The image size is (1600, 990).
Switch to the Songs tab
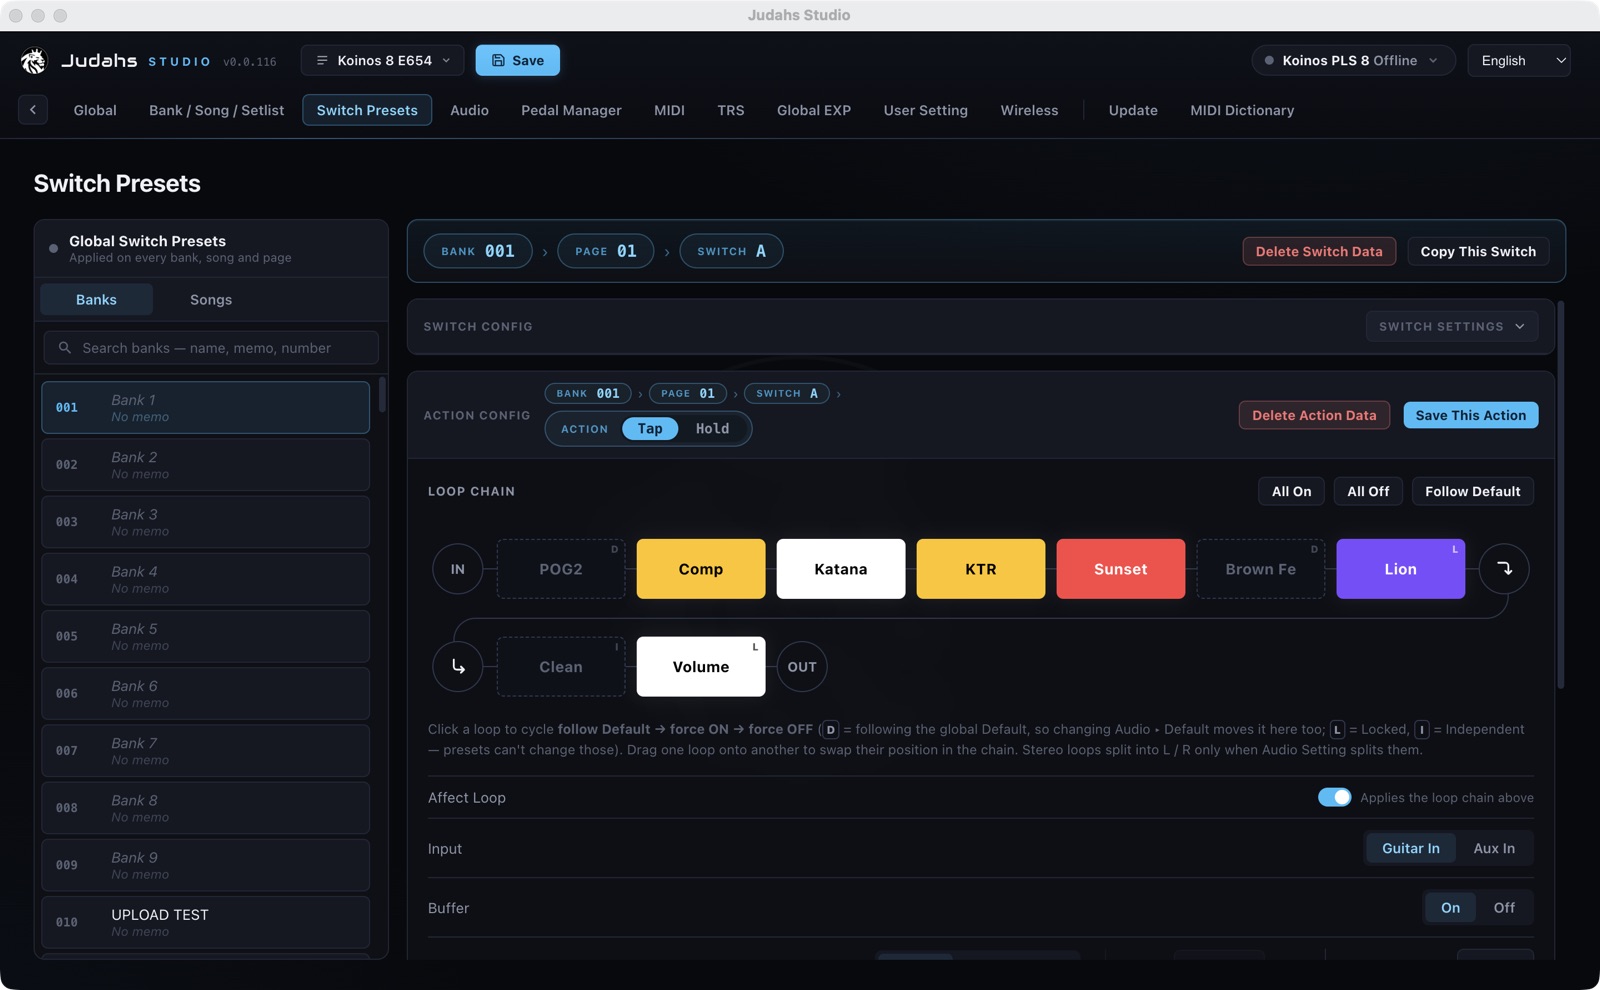click(x=211, y=300)
